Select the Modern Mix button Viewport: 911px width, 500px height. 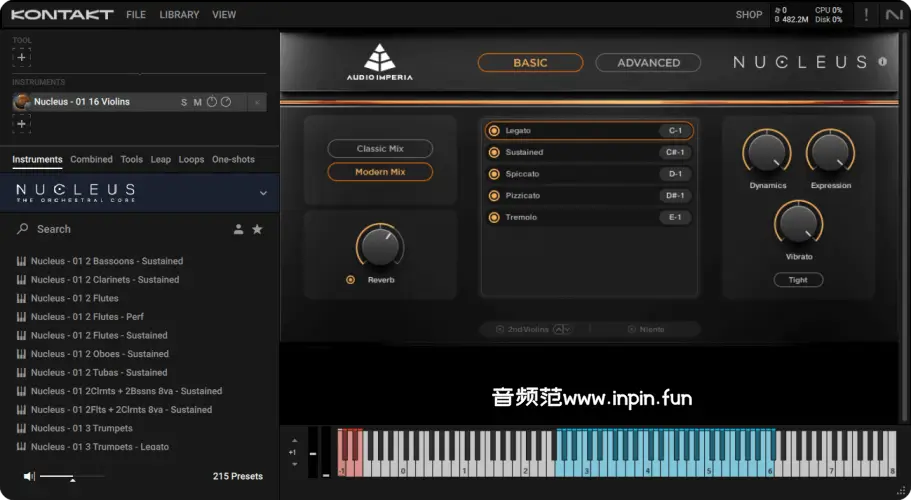[x=380, y=172]
